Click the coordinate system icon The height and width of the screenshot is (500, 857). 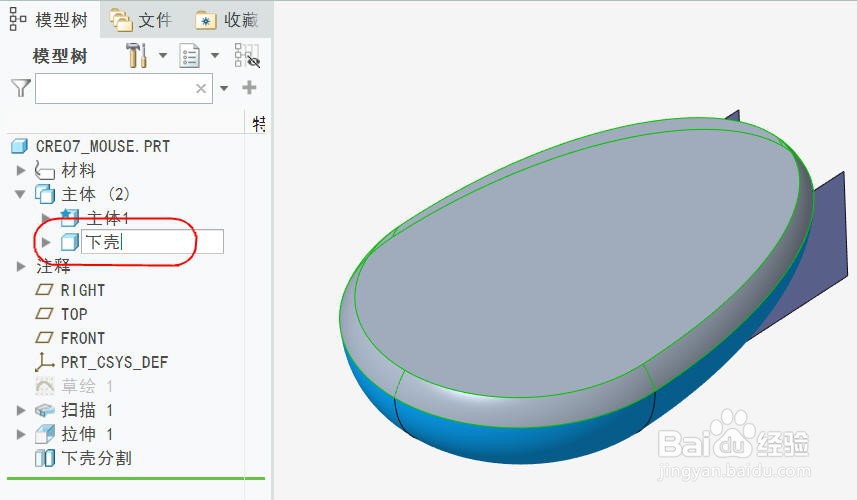(x=44, y=362)
